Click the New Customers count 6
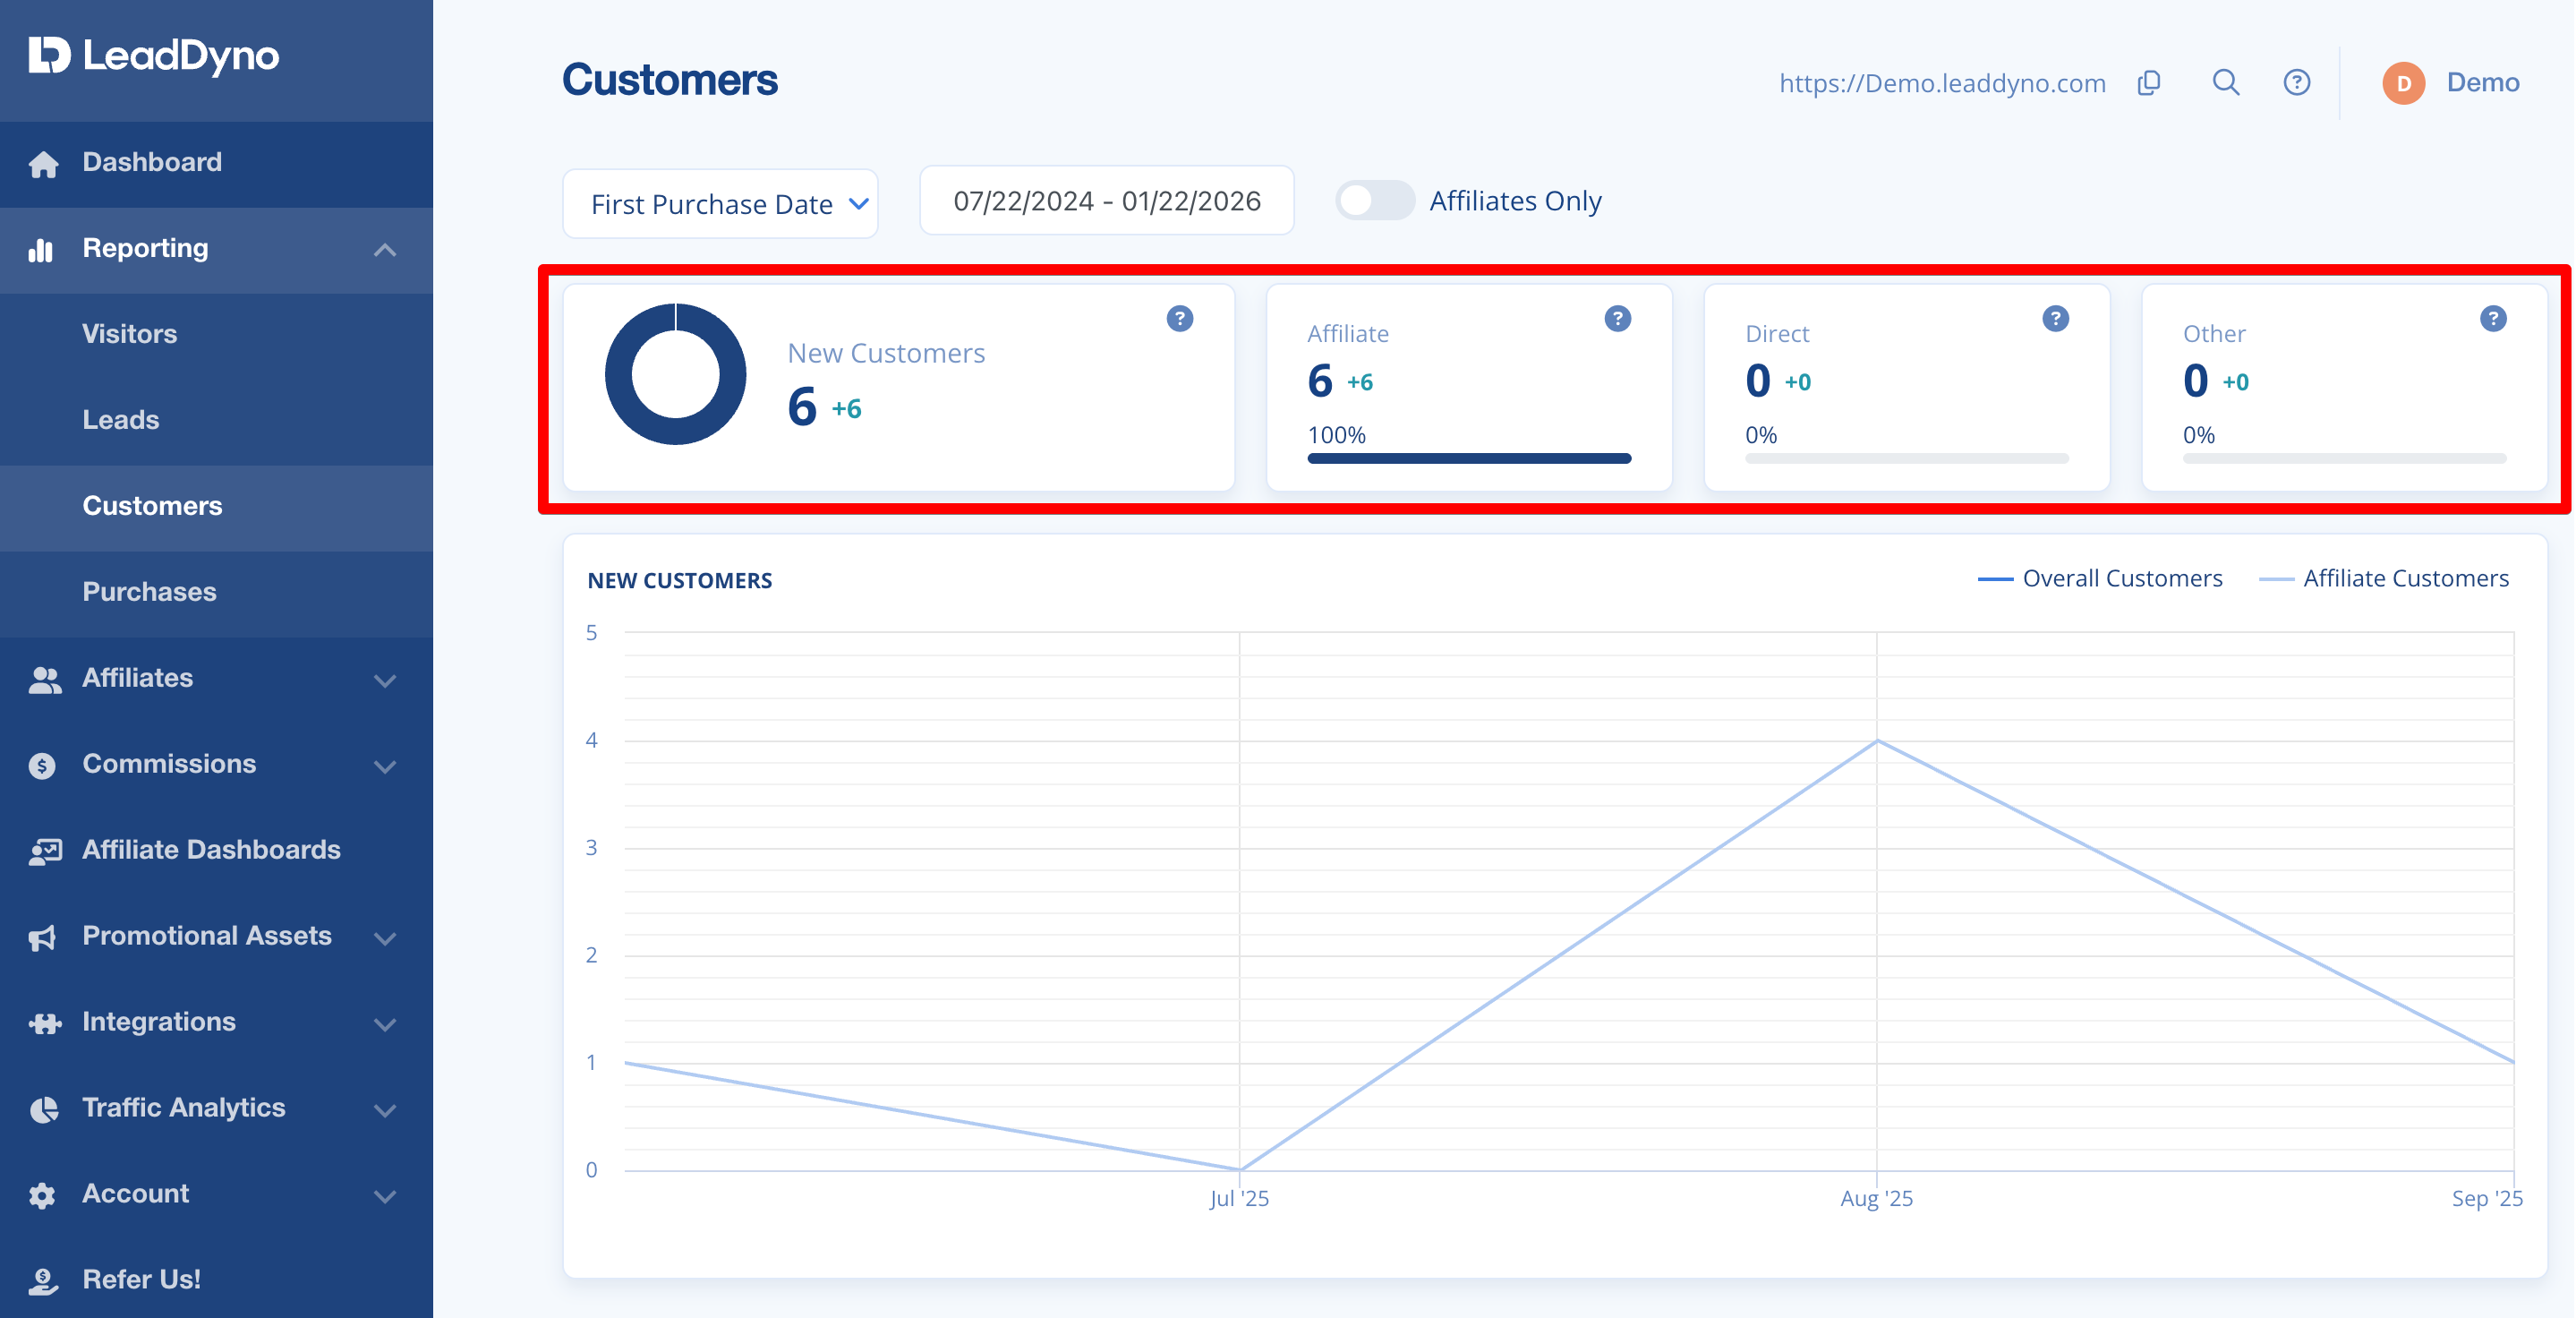Screen dimensions: 2576x1318 (x=801, y=408)
